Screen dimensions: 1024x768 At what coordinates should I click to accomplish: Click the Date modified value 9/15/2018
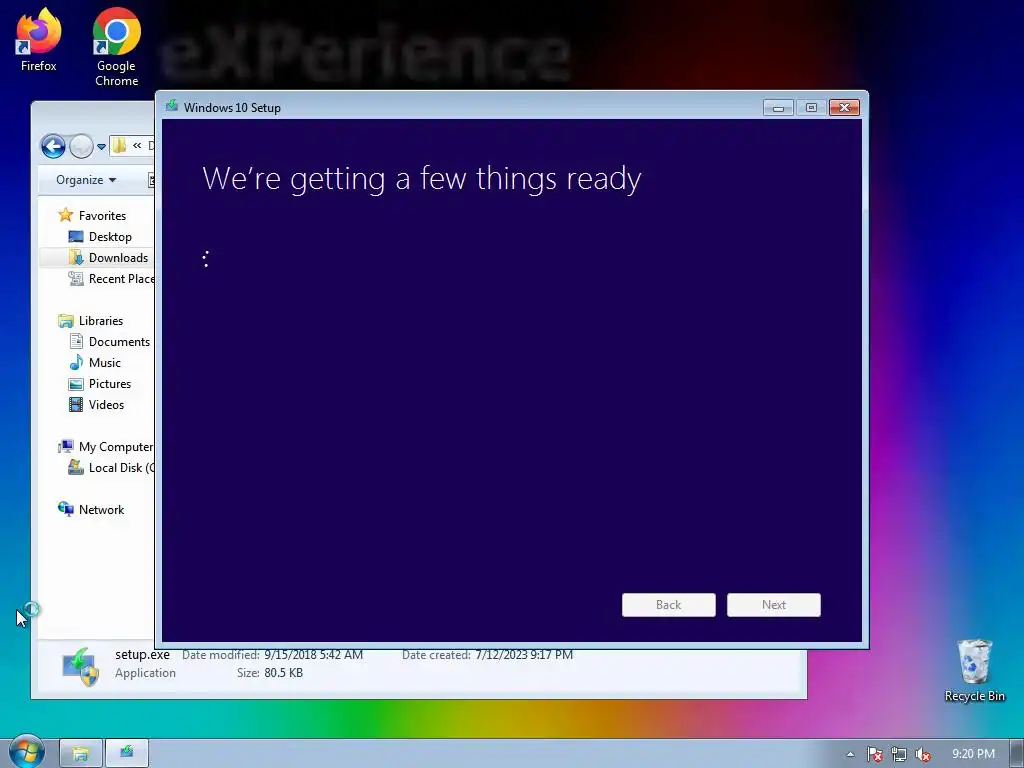[x=313, y=654]
